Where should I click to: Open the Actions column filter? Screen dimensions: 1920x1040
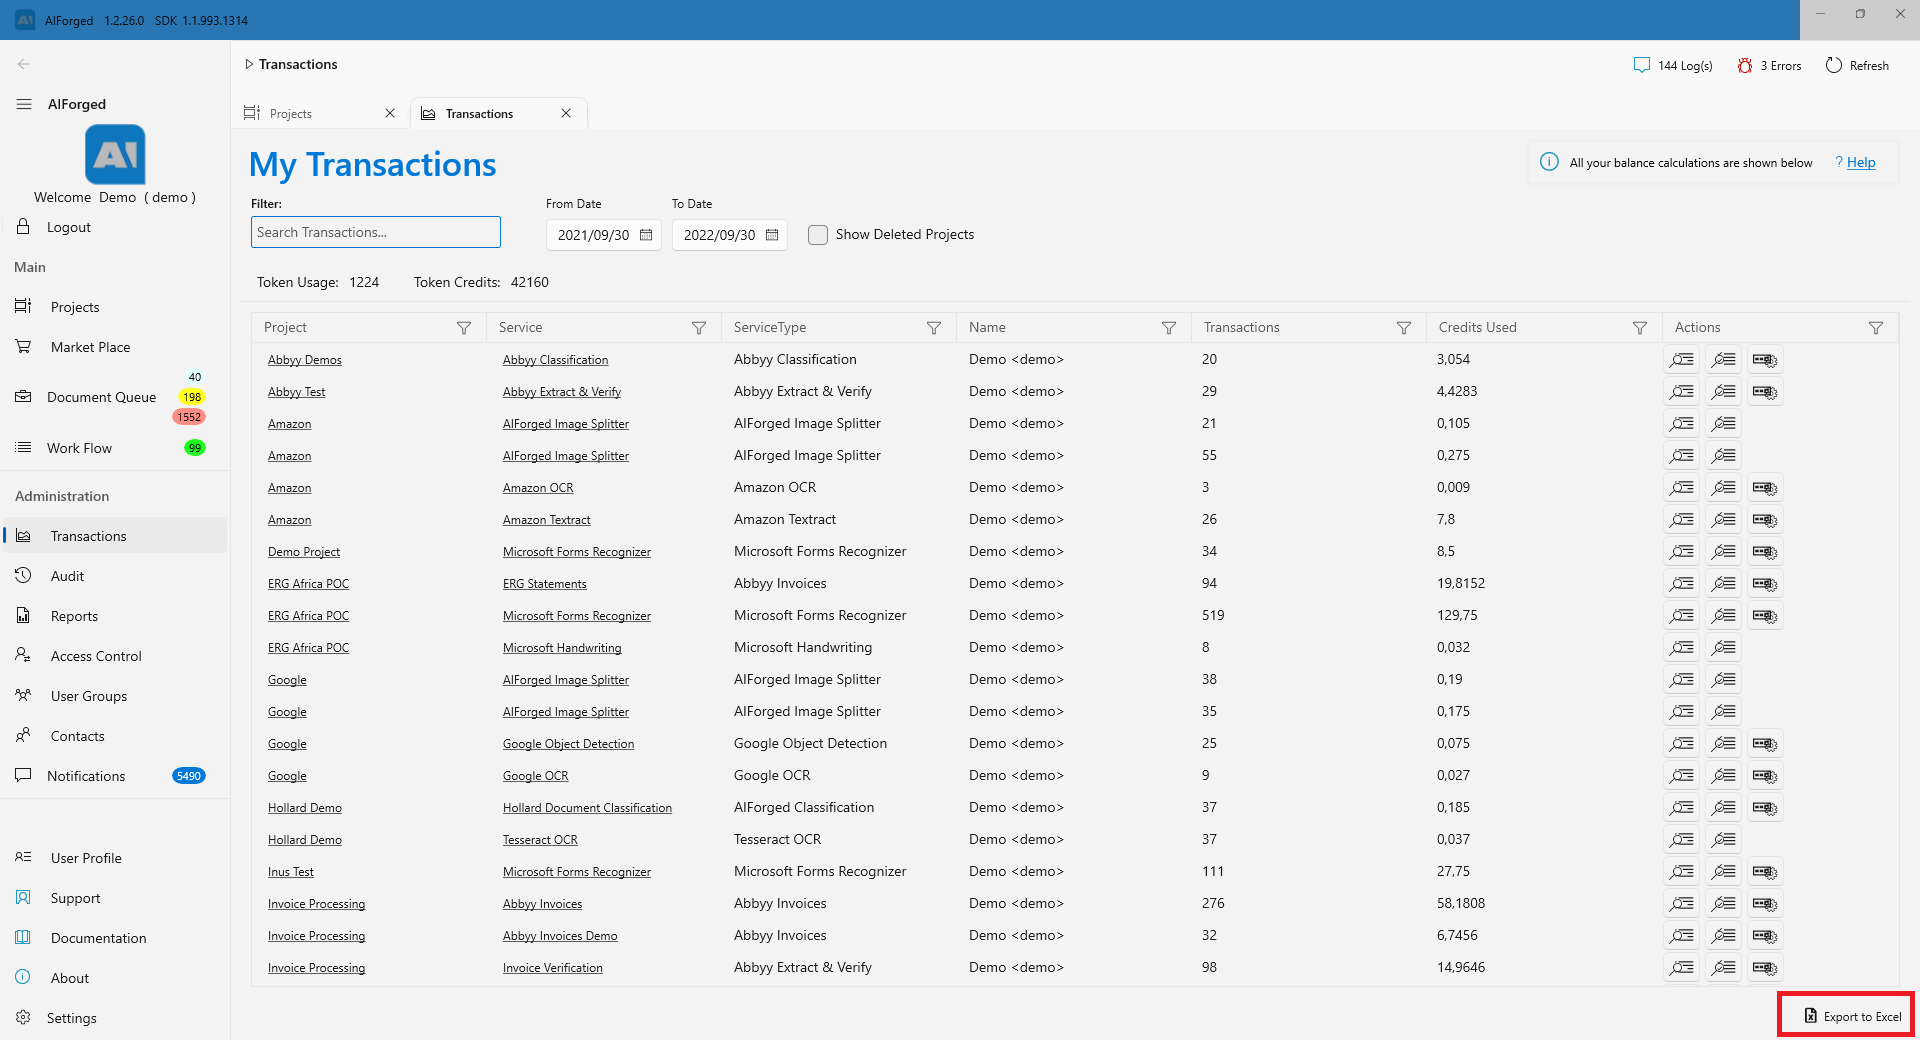[x=1876, y=328]
